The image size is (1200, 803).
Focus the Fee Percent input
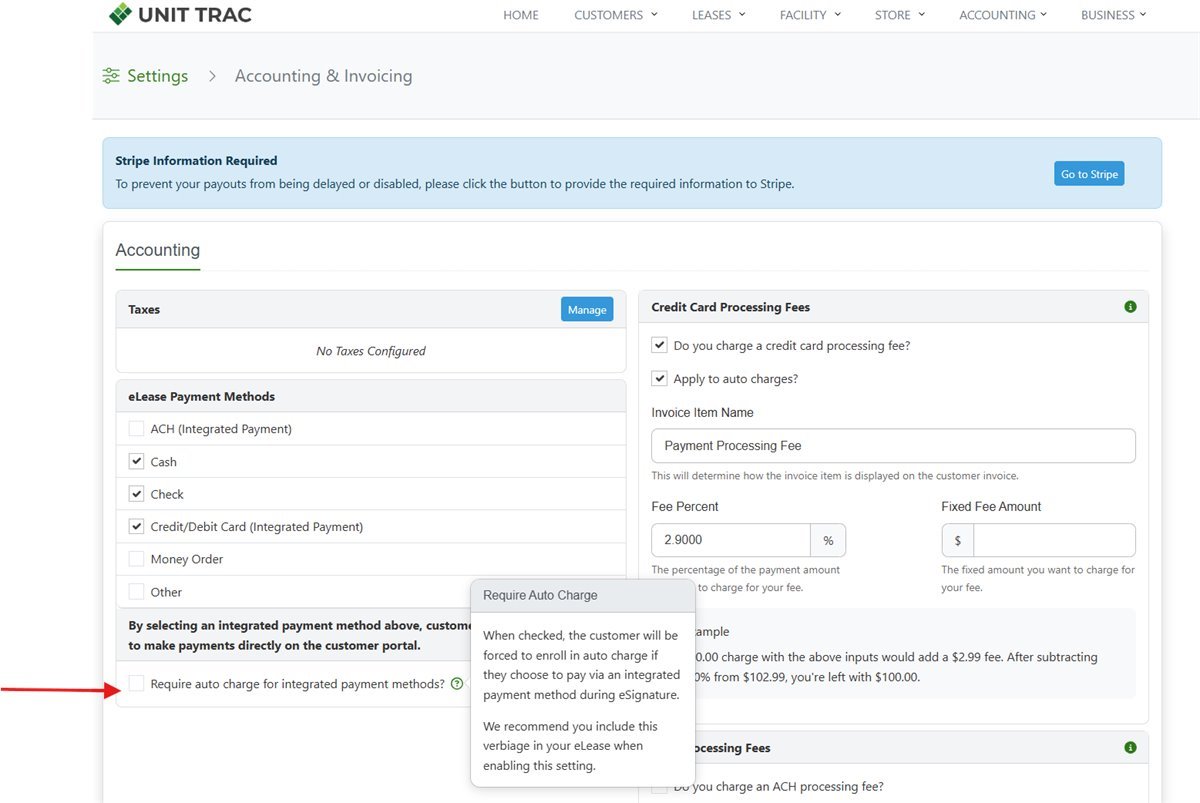click(731, 540)
